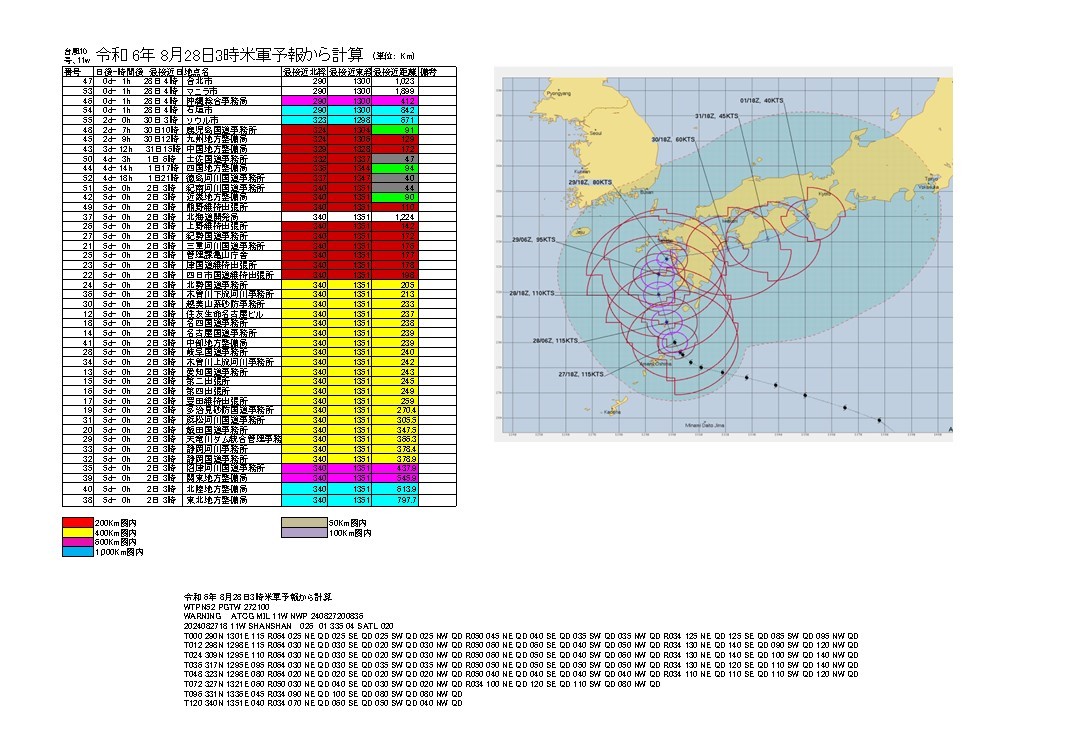The height and width of the screenshot is (742, 1072).
Task: Click the magenta 600Km legend swatch
Action: tap(77, 542)
